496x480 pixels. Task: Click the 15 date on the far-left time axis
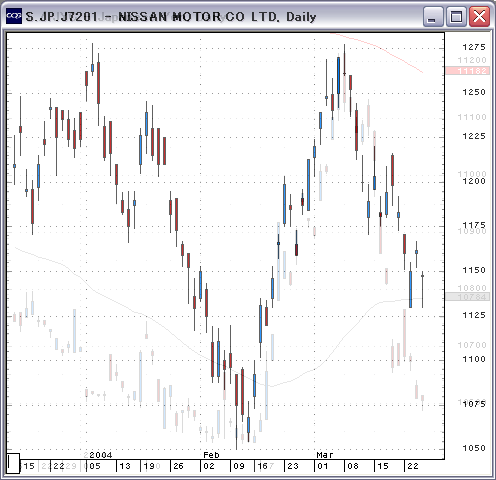(29, 466)
